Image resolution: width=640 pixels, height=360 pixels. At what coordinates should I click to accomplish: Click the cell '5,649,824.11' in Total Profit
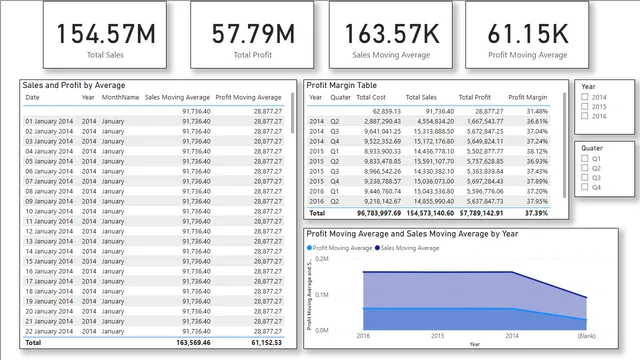tap(484, 141)
